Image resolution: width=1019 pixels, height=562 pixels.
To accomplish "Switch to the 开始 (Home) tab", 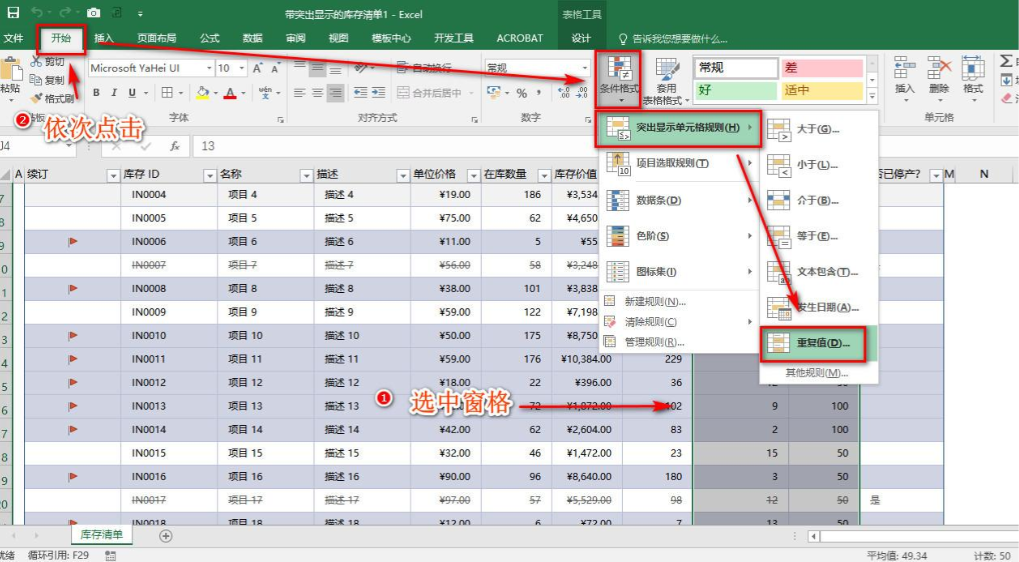I will click(61, 38).
